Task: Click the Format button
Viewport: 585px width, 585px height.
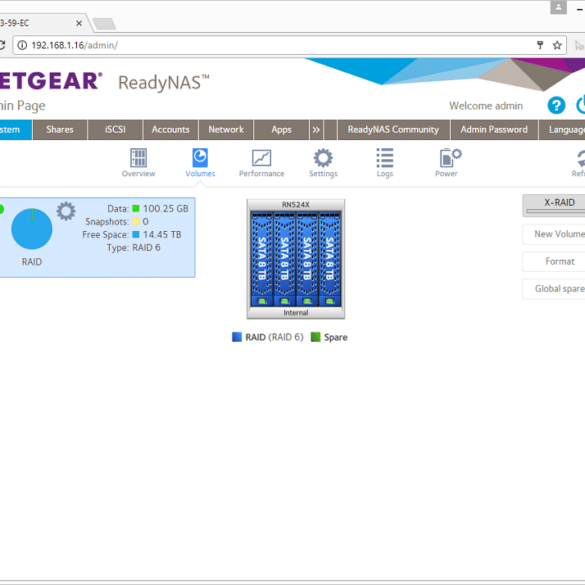Action: pos(554,261)
